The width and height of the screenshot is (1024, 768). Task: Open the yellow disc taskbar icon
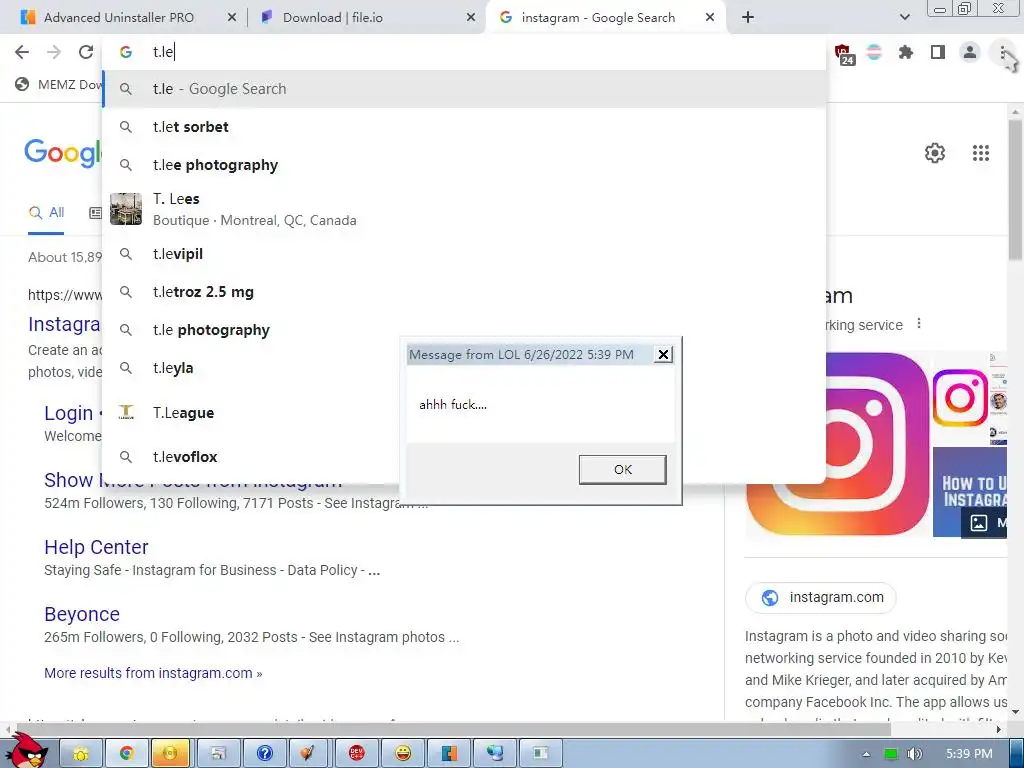click(x=170, y=754)
